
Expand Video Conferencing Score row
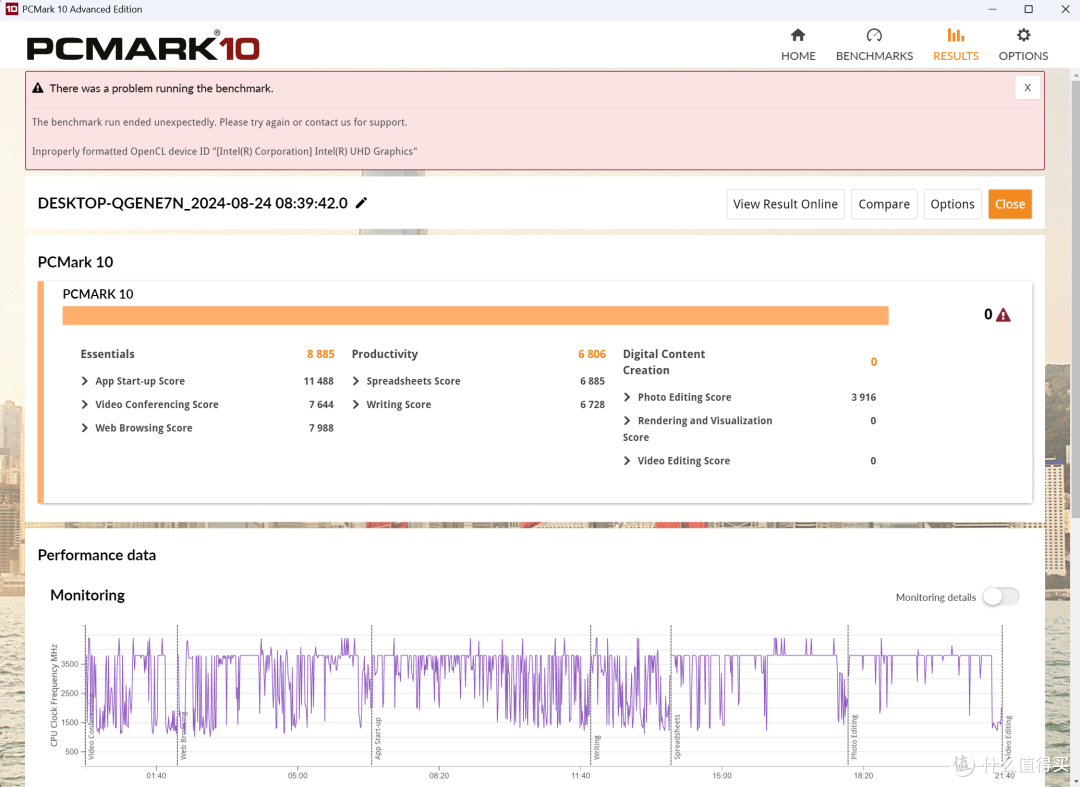click(x=85, y=404)
